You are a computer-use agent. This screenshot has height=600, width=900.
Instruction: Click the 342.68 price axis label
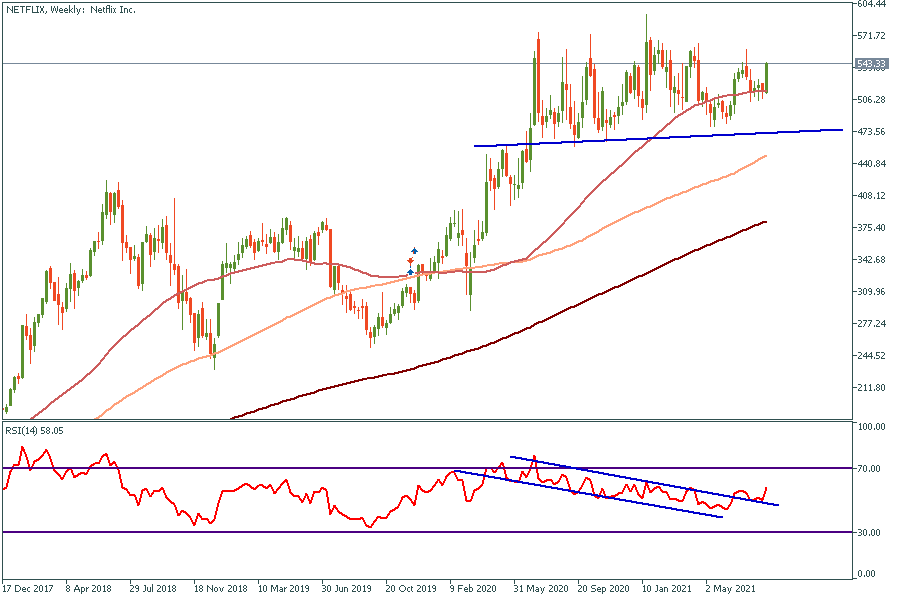coord(871,260)
